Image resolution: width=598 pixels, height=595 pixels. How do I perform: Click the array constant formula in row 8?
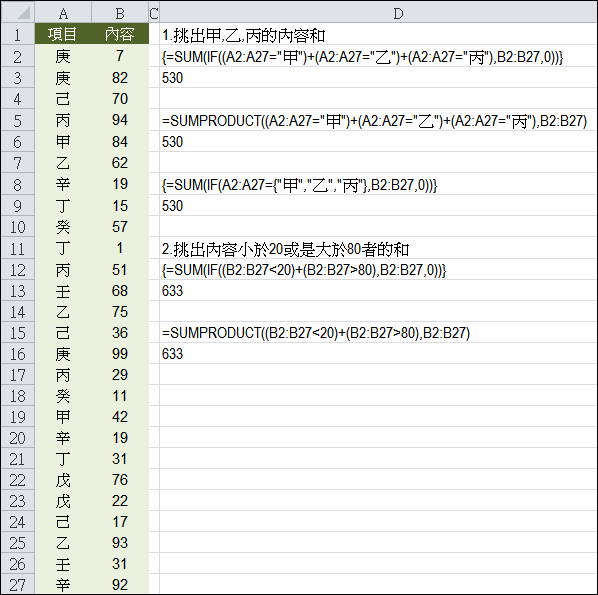(x=300, y=185)
